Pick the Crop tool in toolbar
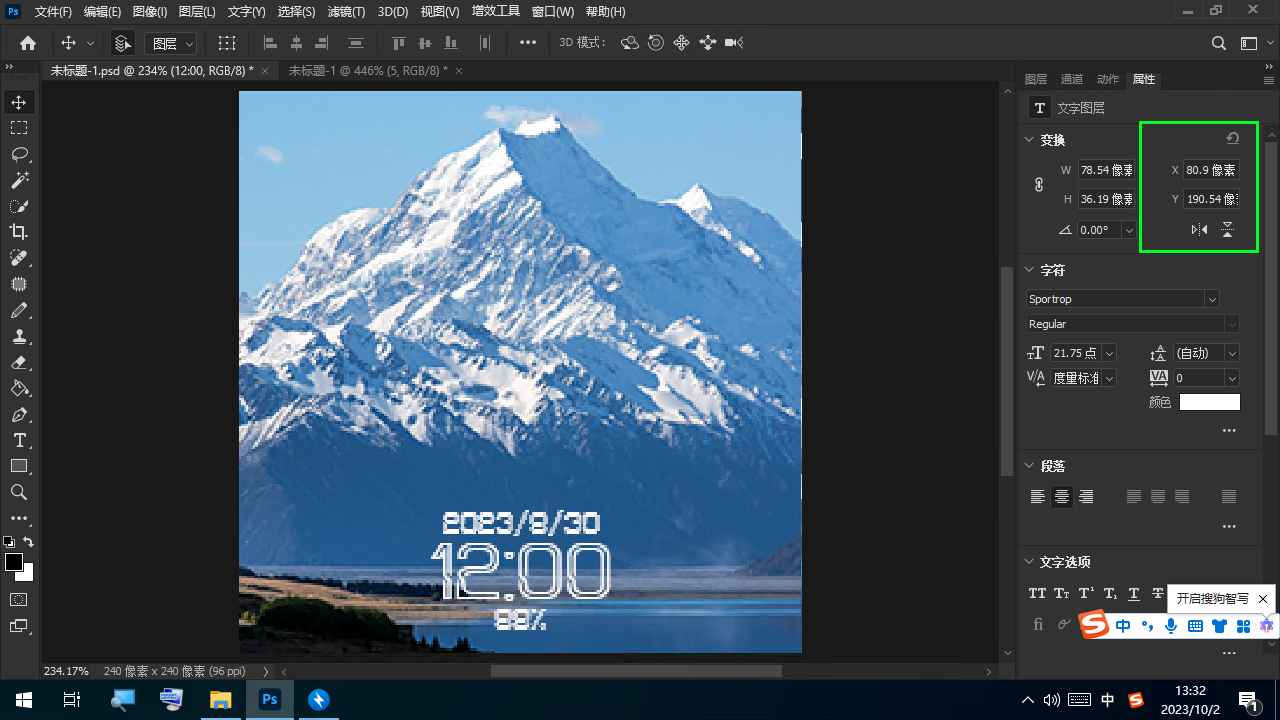The height and width of the screenshot is (720, 1280). [19, 232]
